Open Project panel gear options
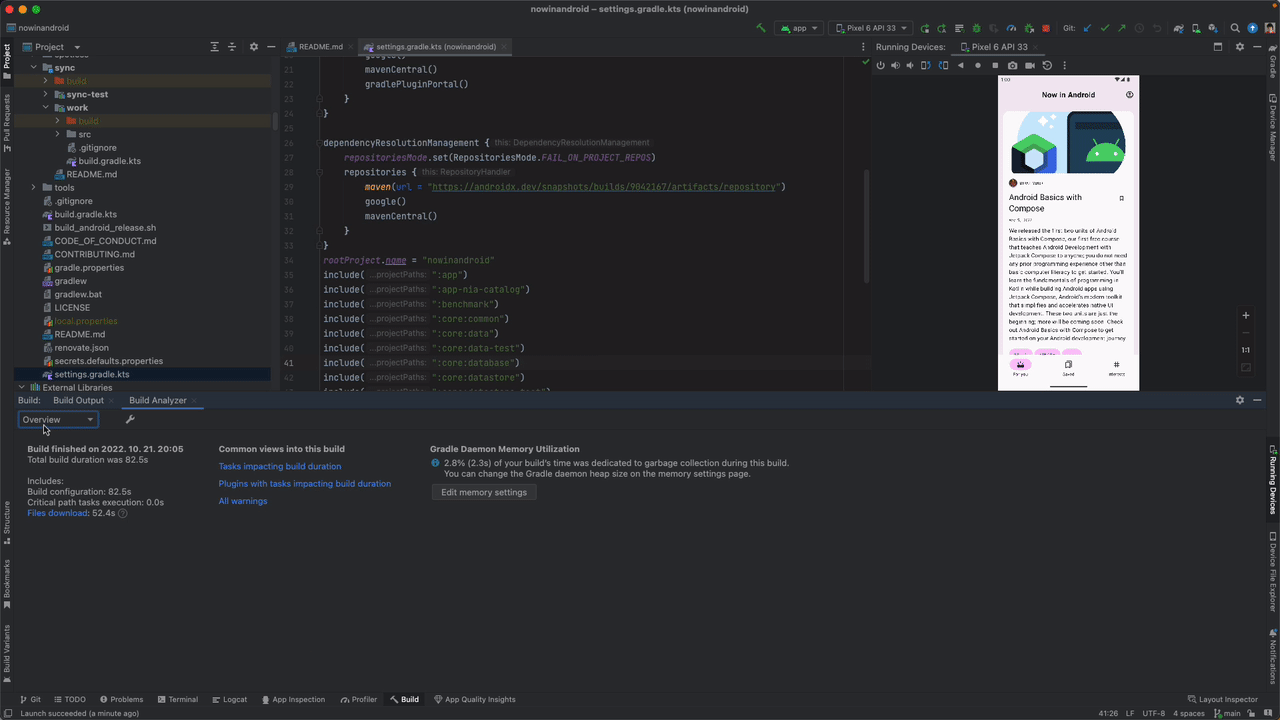Viewport: 1280px width, 720px height. 253,47
